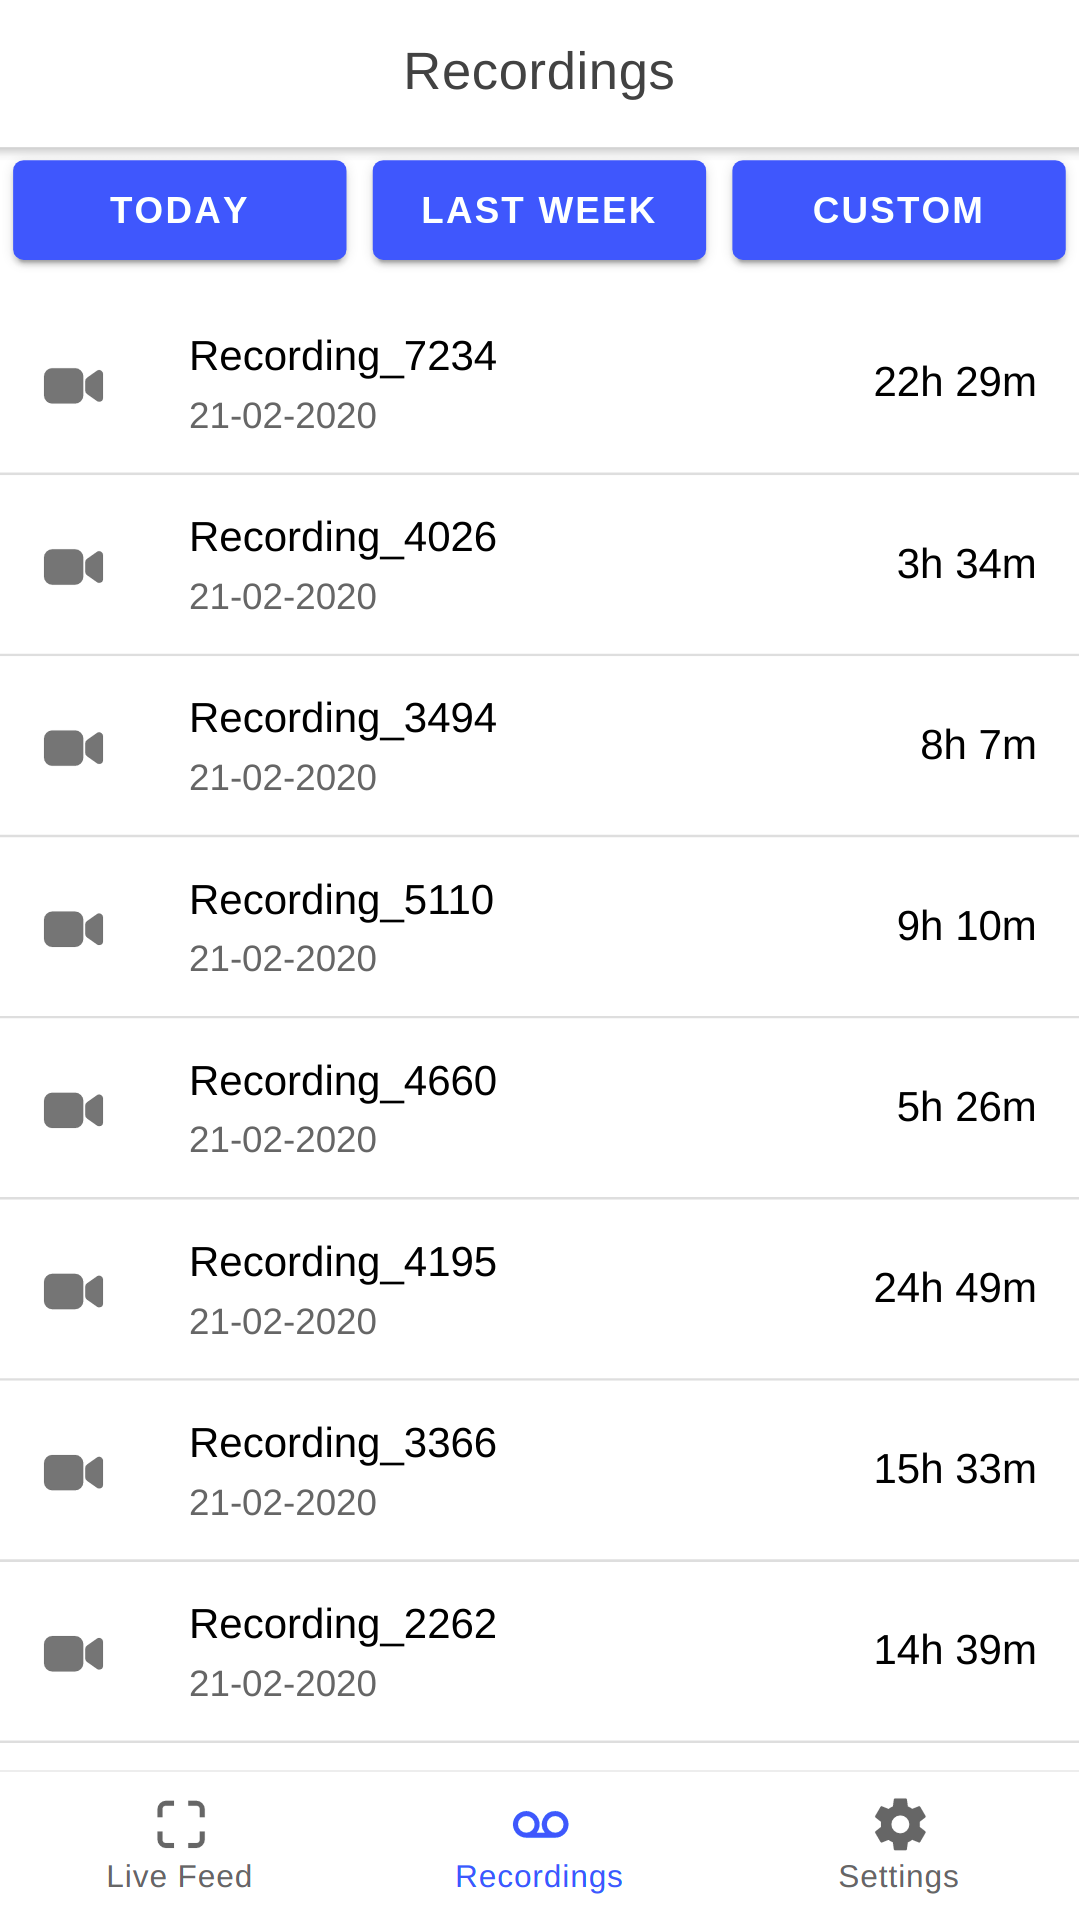Click the camera icon beside Recording_3366
The height and width of the screenshot is (1919, 1079).
point(74,1472)
